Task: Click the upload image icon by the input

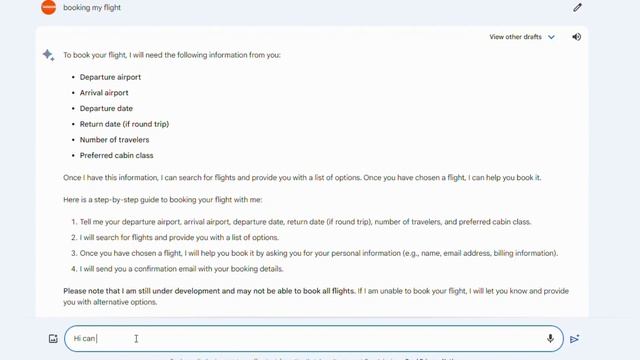Action: (53, 339)
